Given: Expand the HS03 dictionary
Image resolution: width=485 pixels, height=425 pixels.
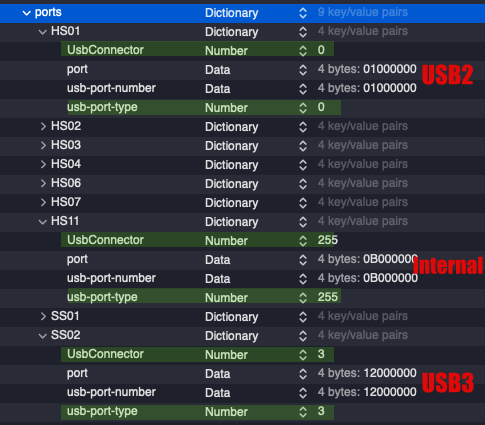Looking at the screenshot, I should coord(43,145).
